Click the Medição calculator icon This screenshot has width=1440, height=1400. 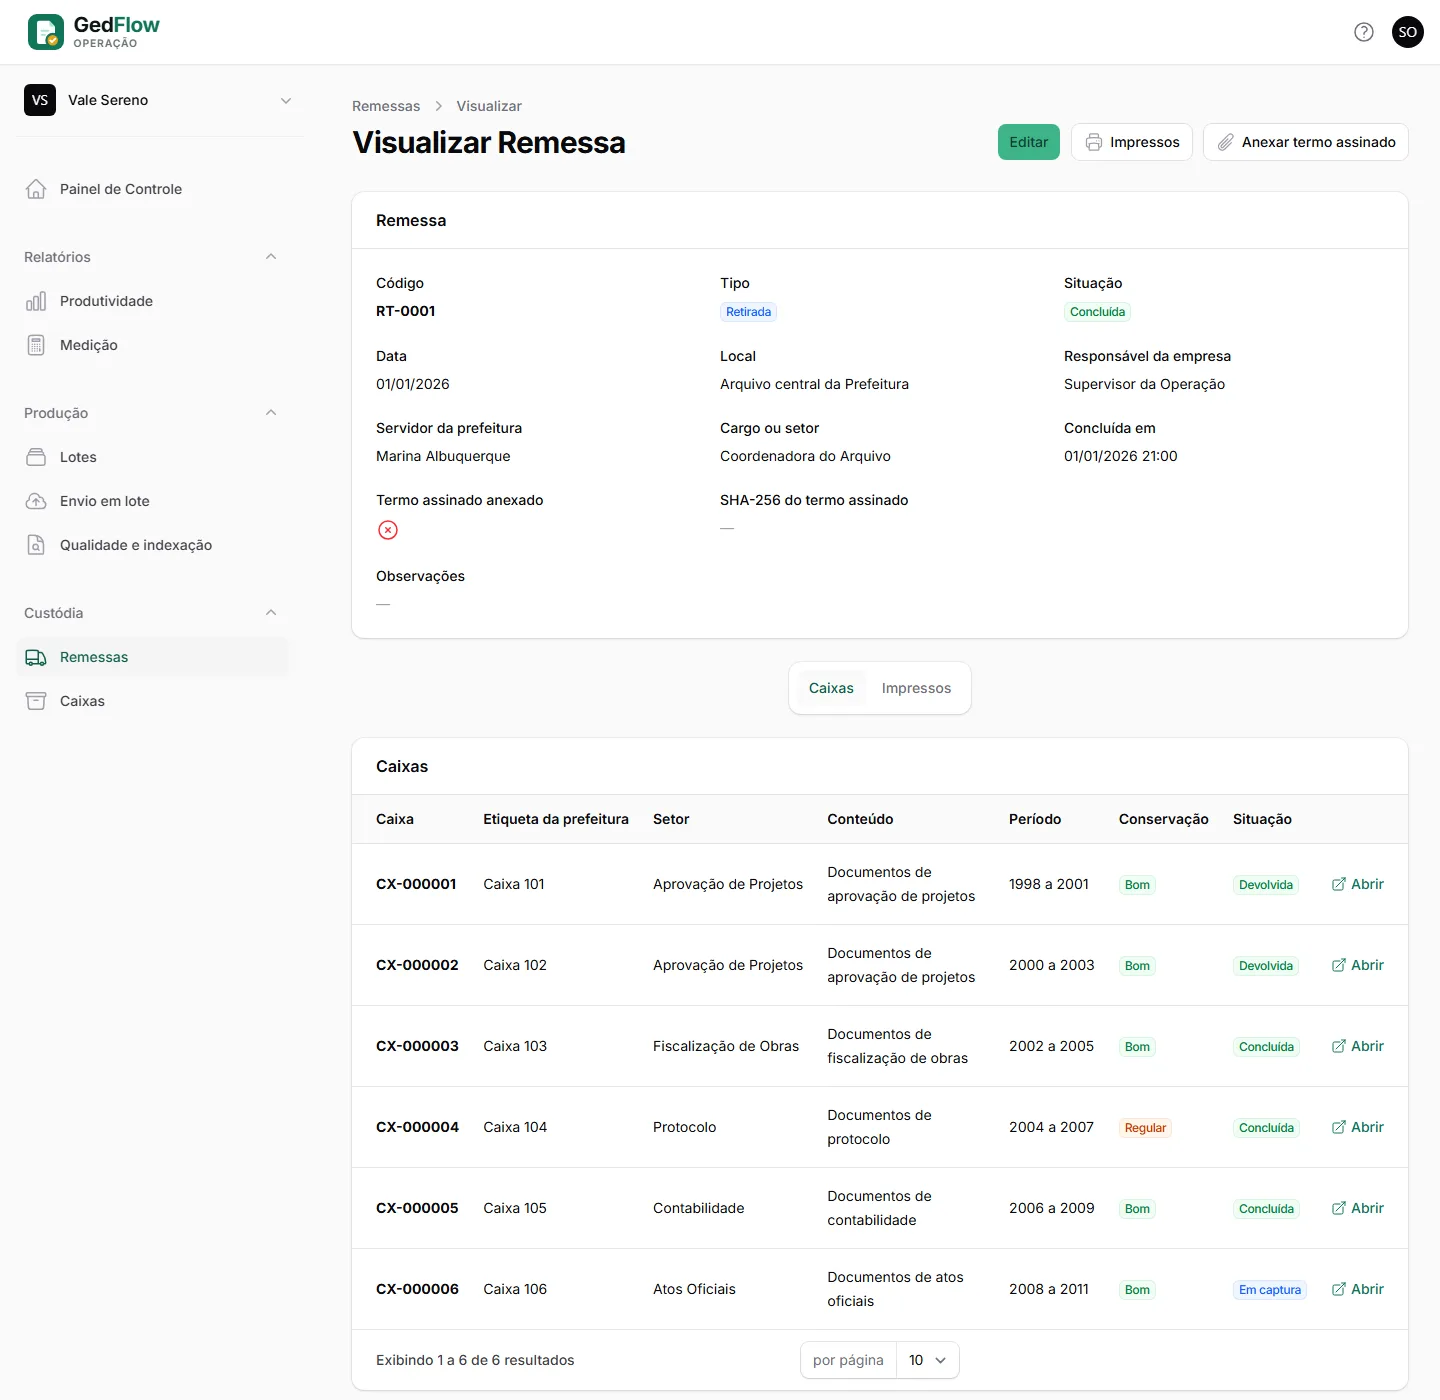coord(36,345)
